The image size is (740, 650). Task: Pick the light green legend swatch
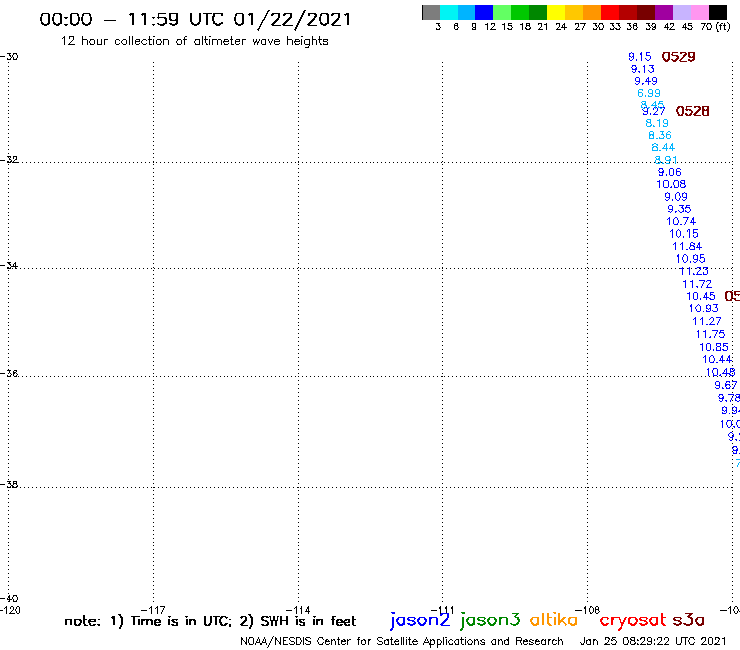(502, 12)
